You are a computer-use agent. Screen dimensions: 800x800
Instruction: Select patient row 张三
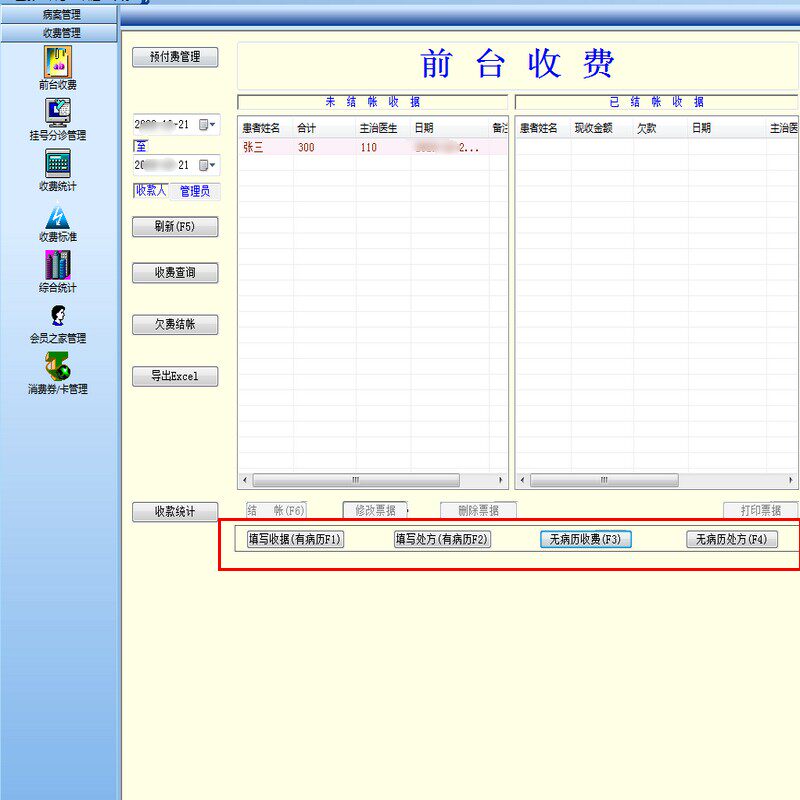click(372, 147)
